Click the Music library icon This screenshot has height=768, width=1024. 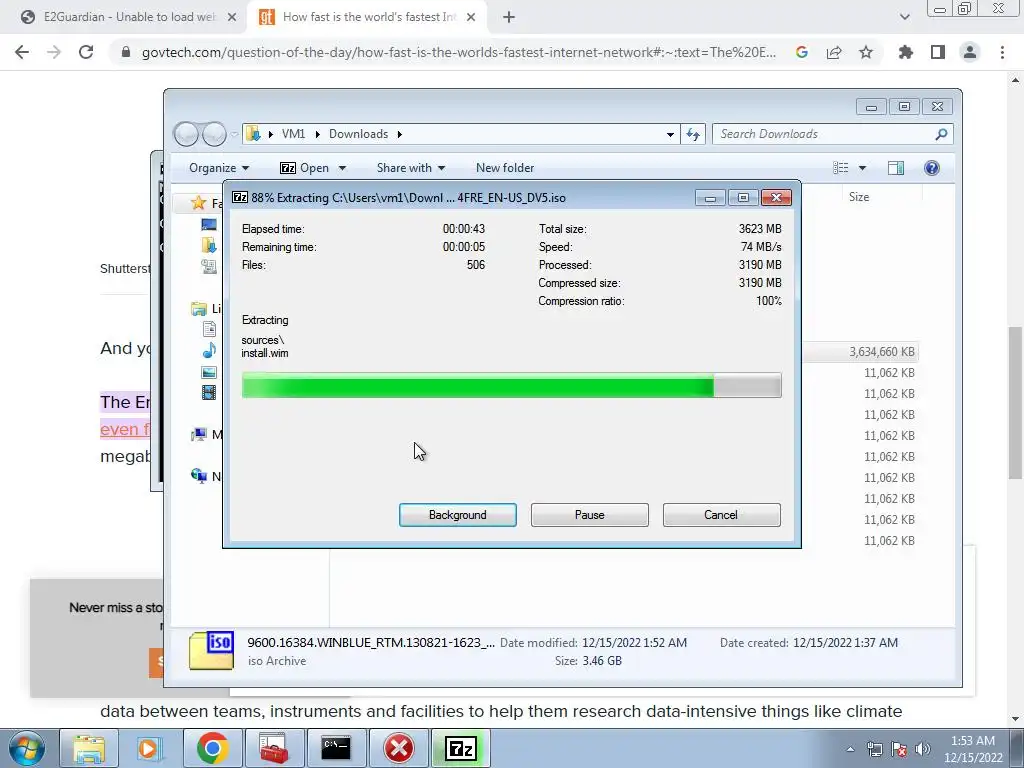tap(209, 351)
